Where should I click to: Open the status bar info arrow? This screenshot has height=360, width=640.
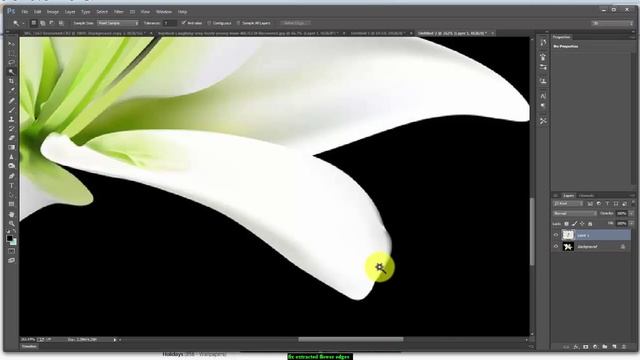[x=115, y=340]
